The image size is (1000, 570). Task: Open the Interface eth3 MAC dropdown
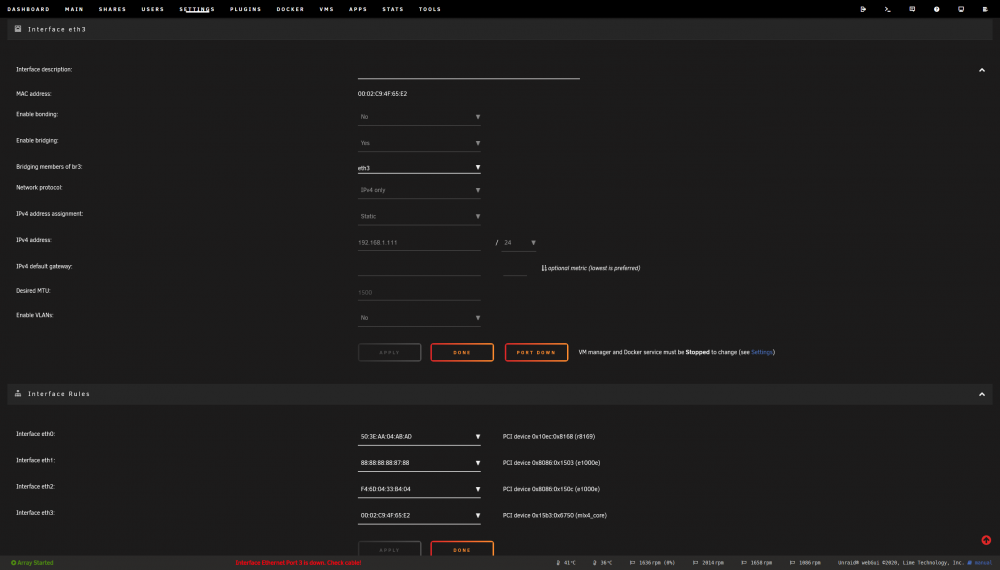click(419, 516)
